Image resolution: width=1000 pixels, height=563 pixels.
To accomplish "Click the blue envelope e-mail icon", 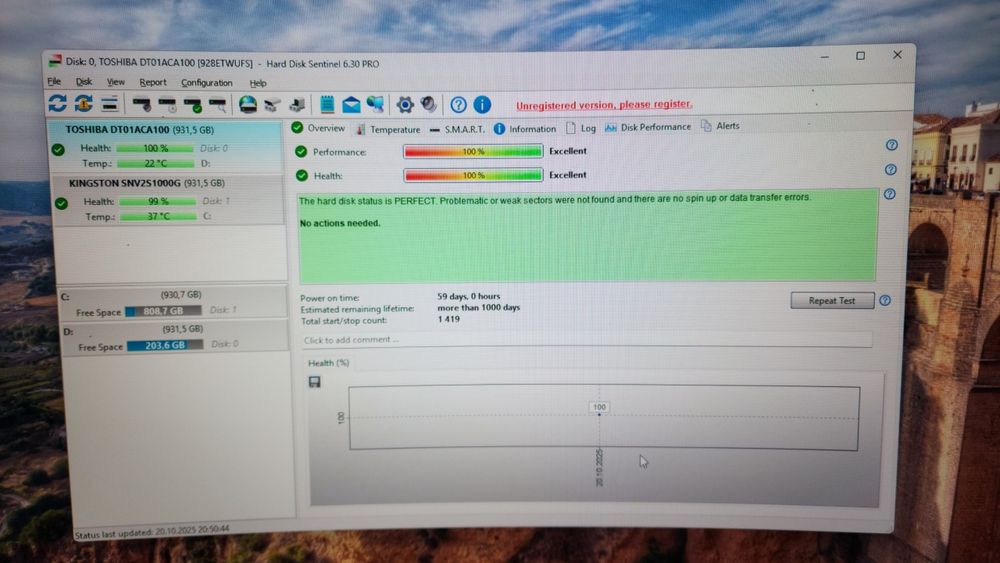I will tap(351, 105).
